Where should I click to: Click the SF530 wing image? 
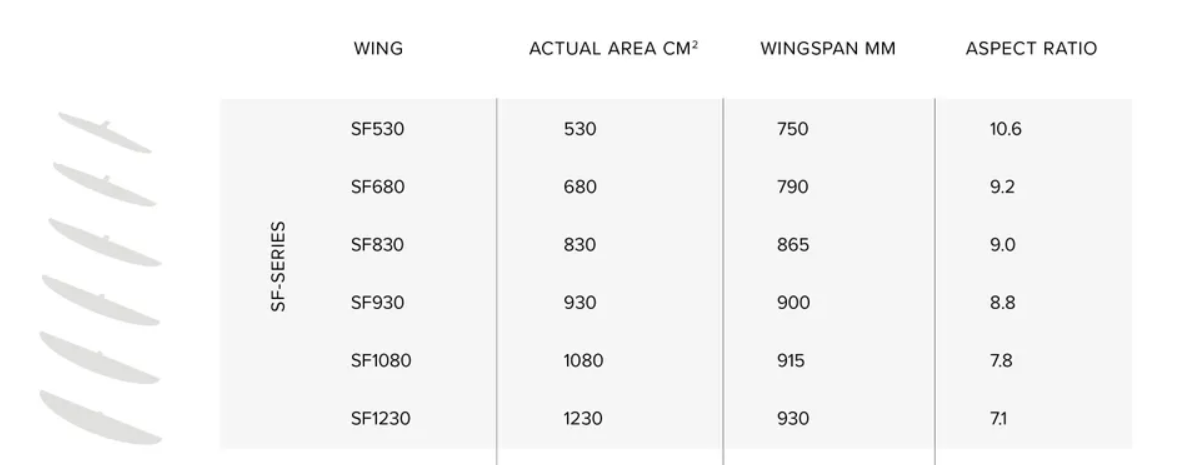click(105, 132)
